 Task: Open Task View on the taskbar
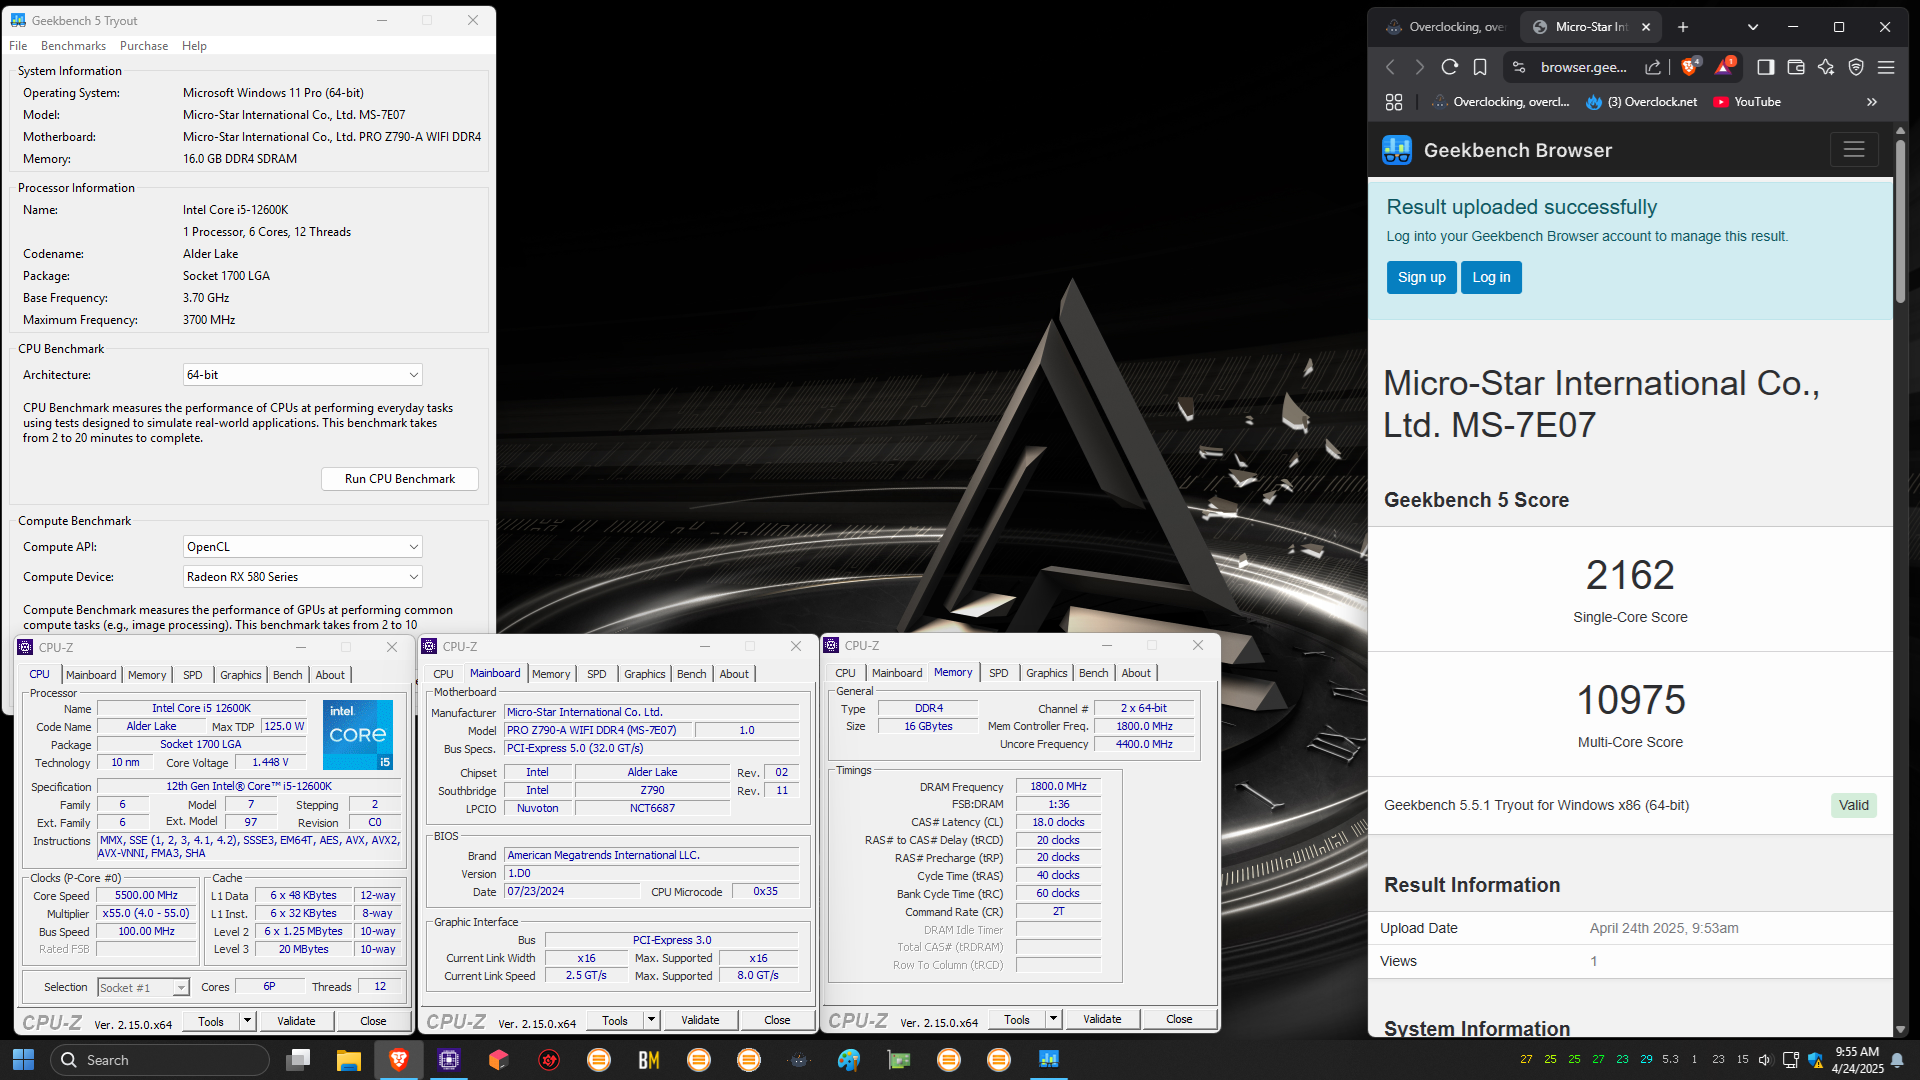pos(298,1060)
